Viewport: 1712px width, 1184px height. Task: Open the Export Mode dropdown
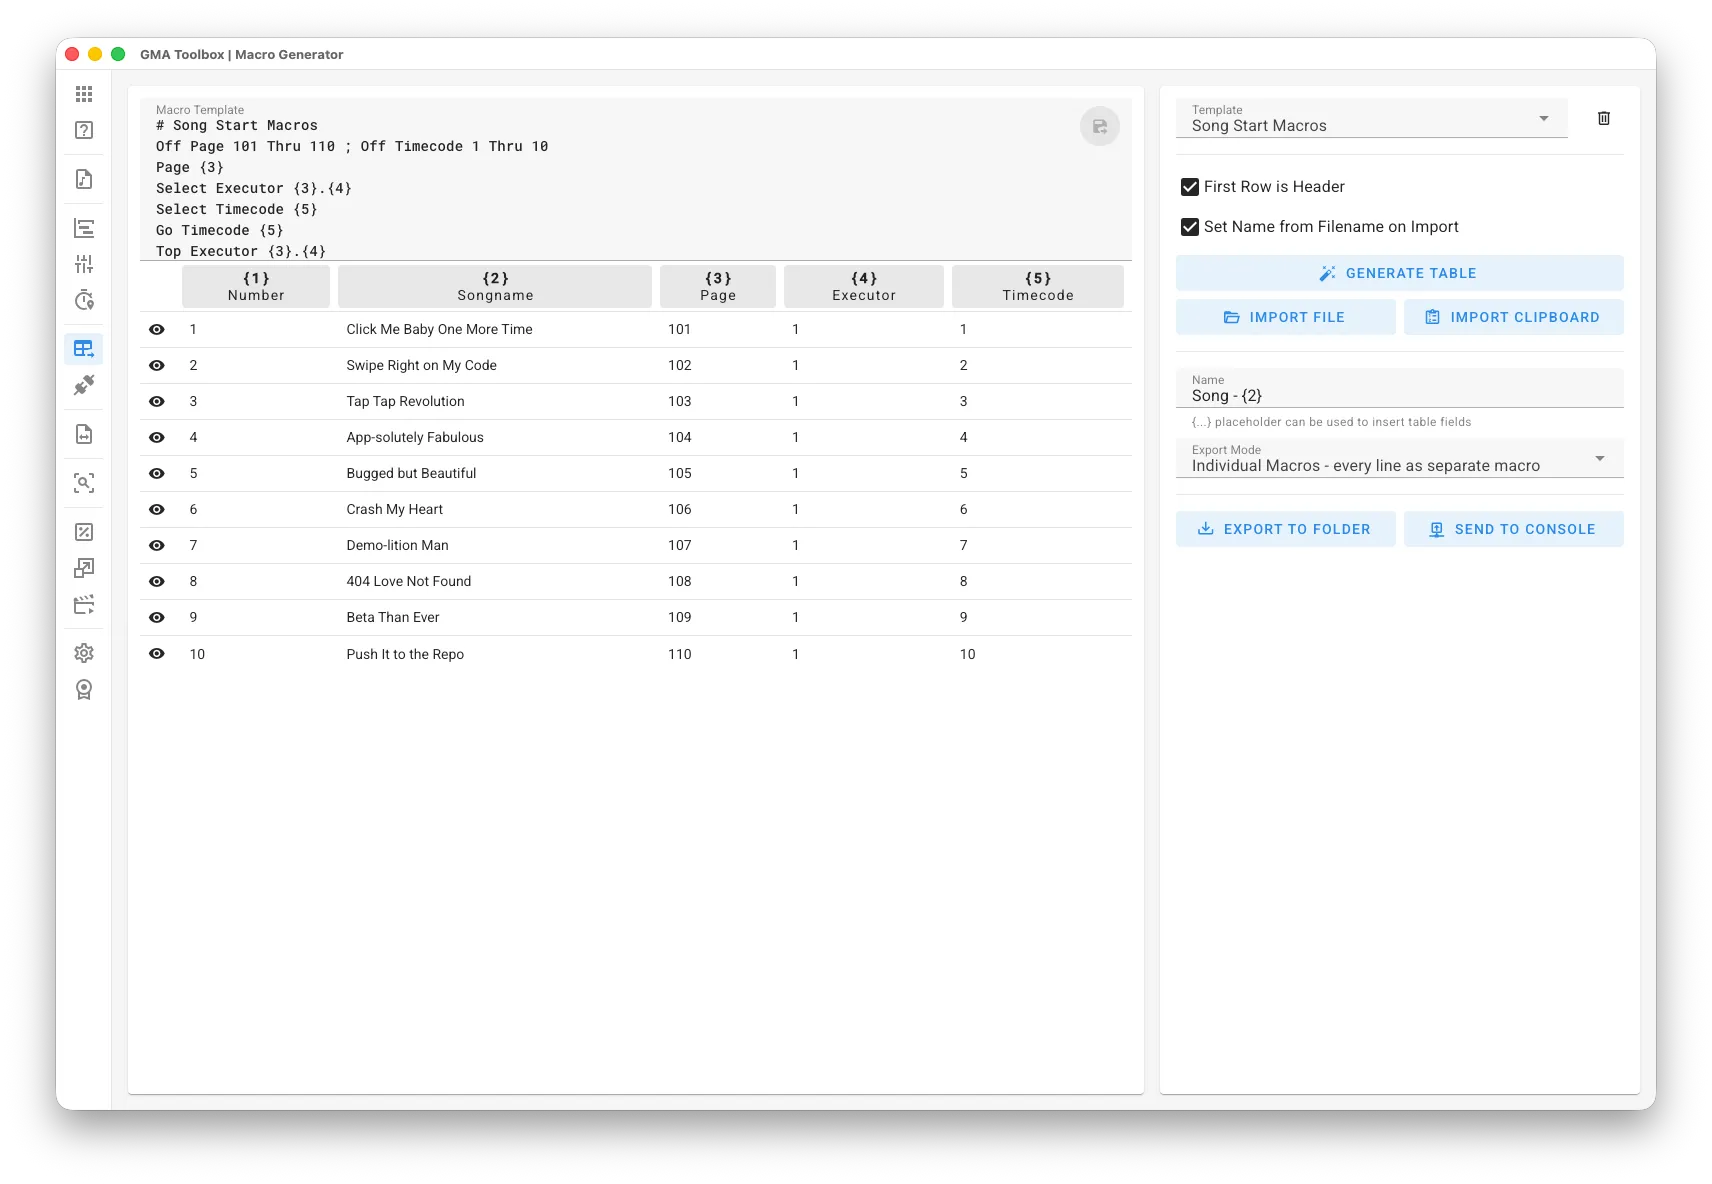[1398, 459]
